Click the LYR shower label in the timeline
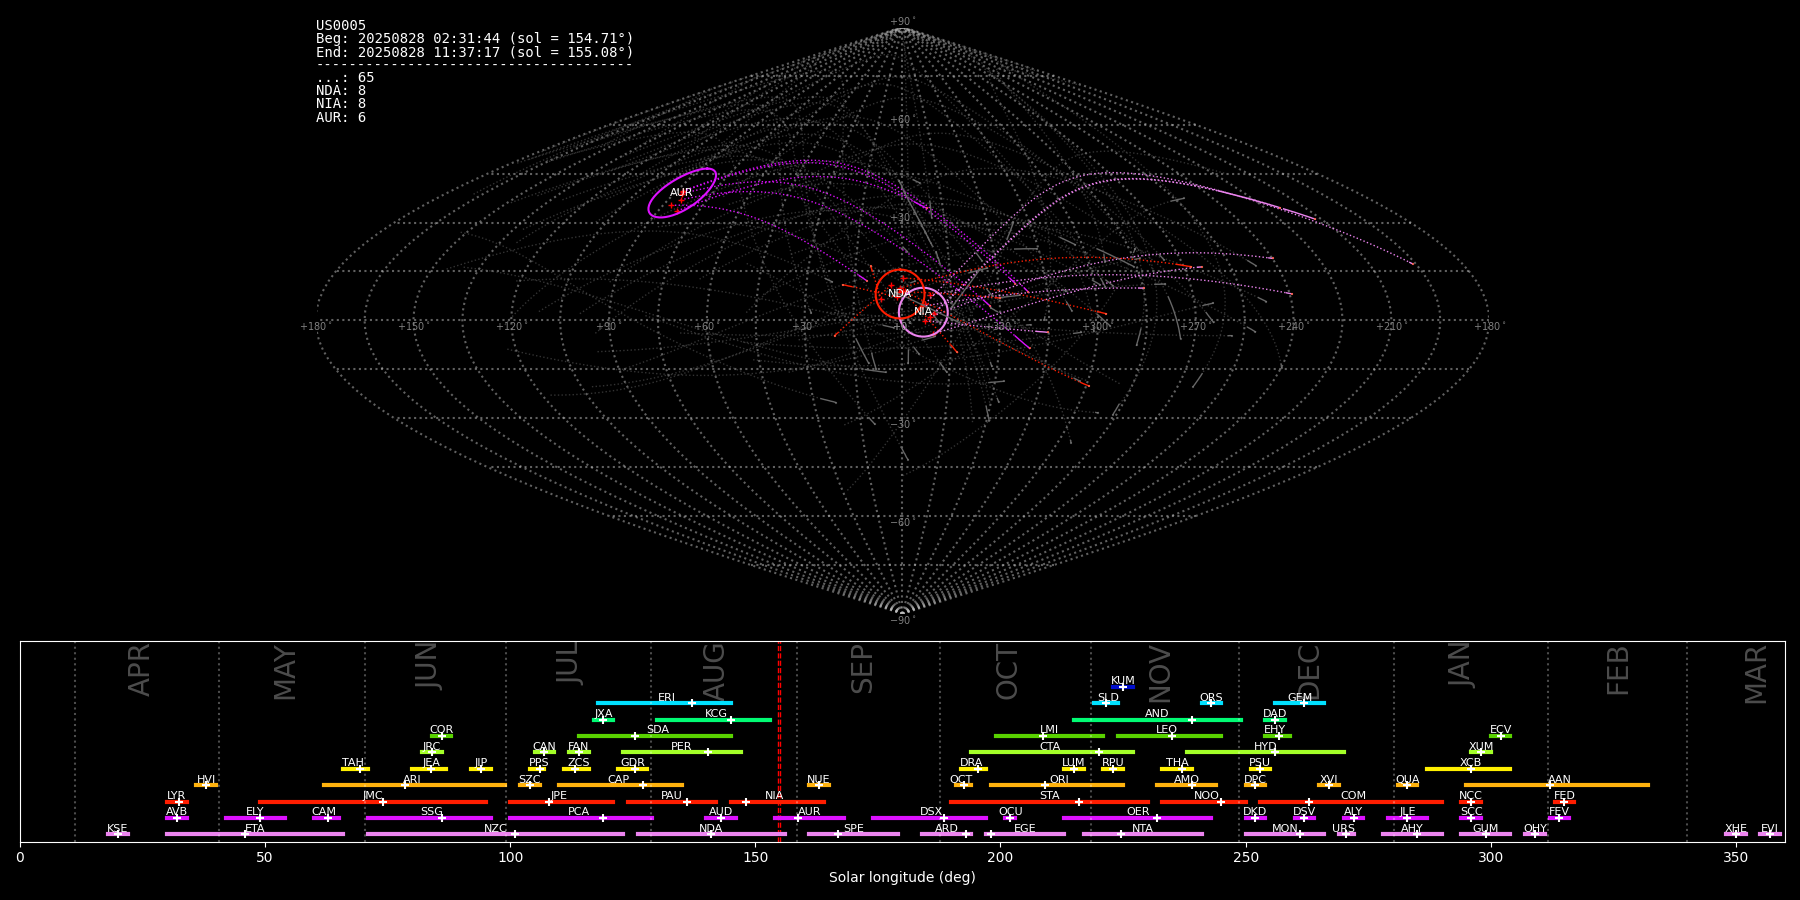Screen dimensions: 1800x900 tap(176, 796)
